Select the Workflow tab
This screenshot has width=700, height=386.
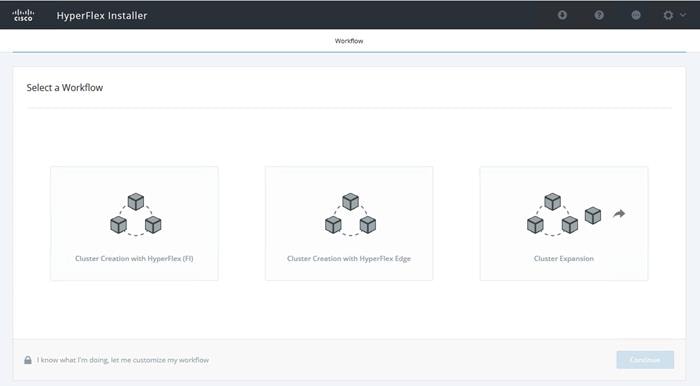pos(349,41)
